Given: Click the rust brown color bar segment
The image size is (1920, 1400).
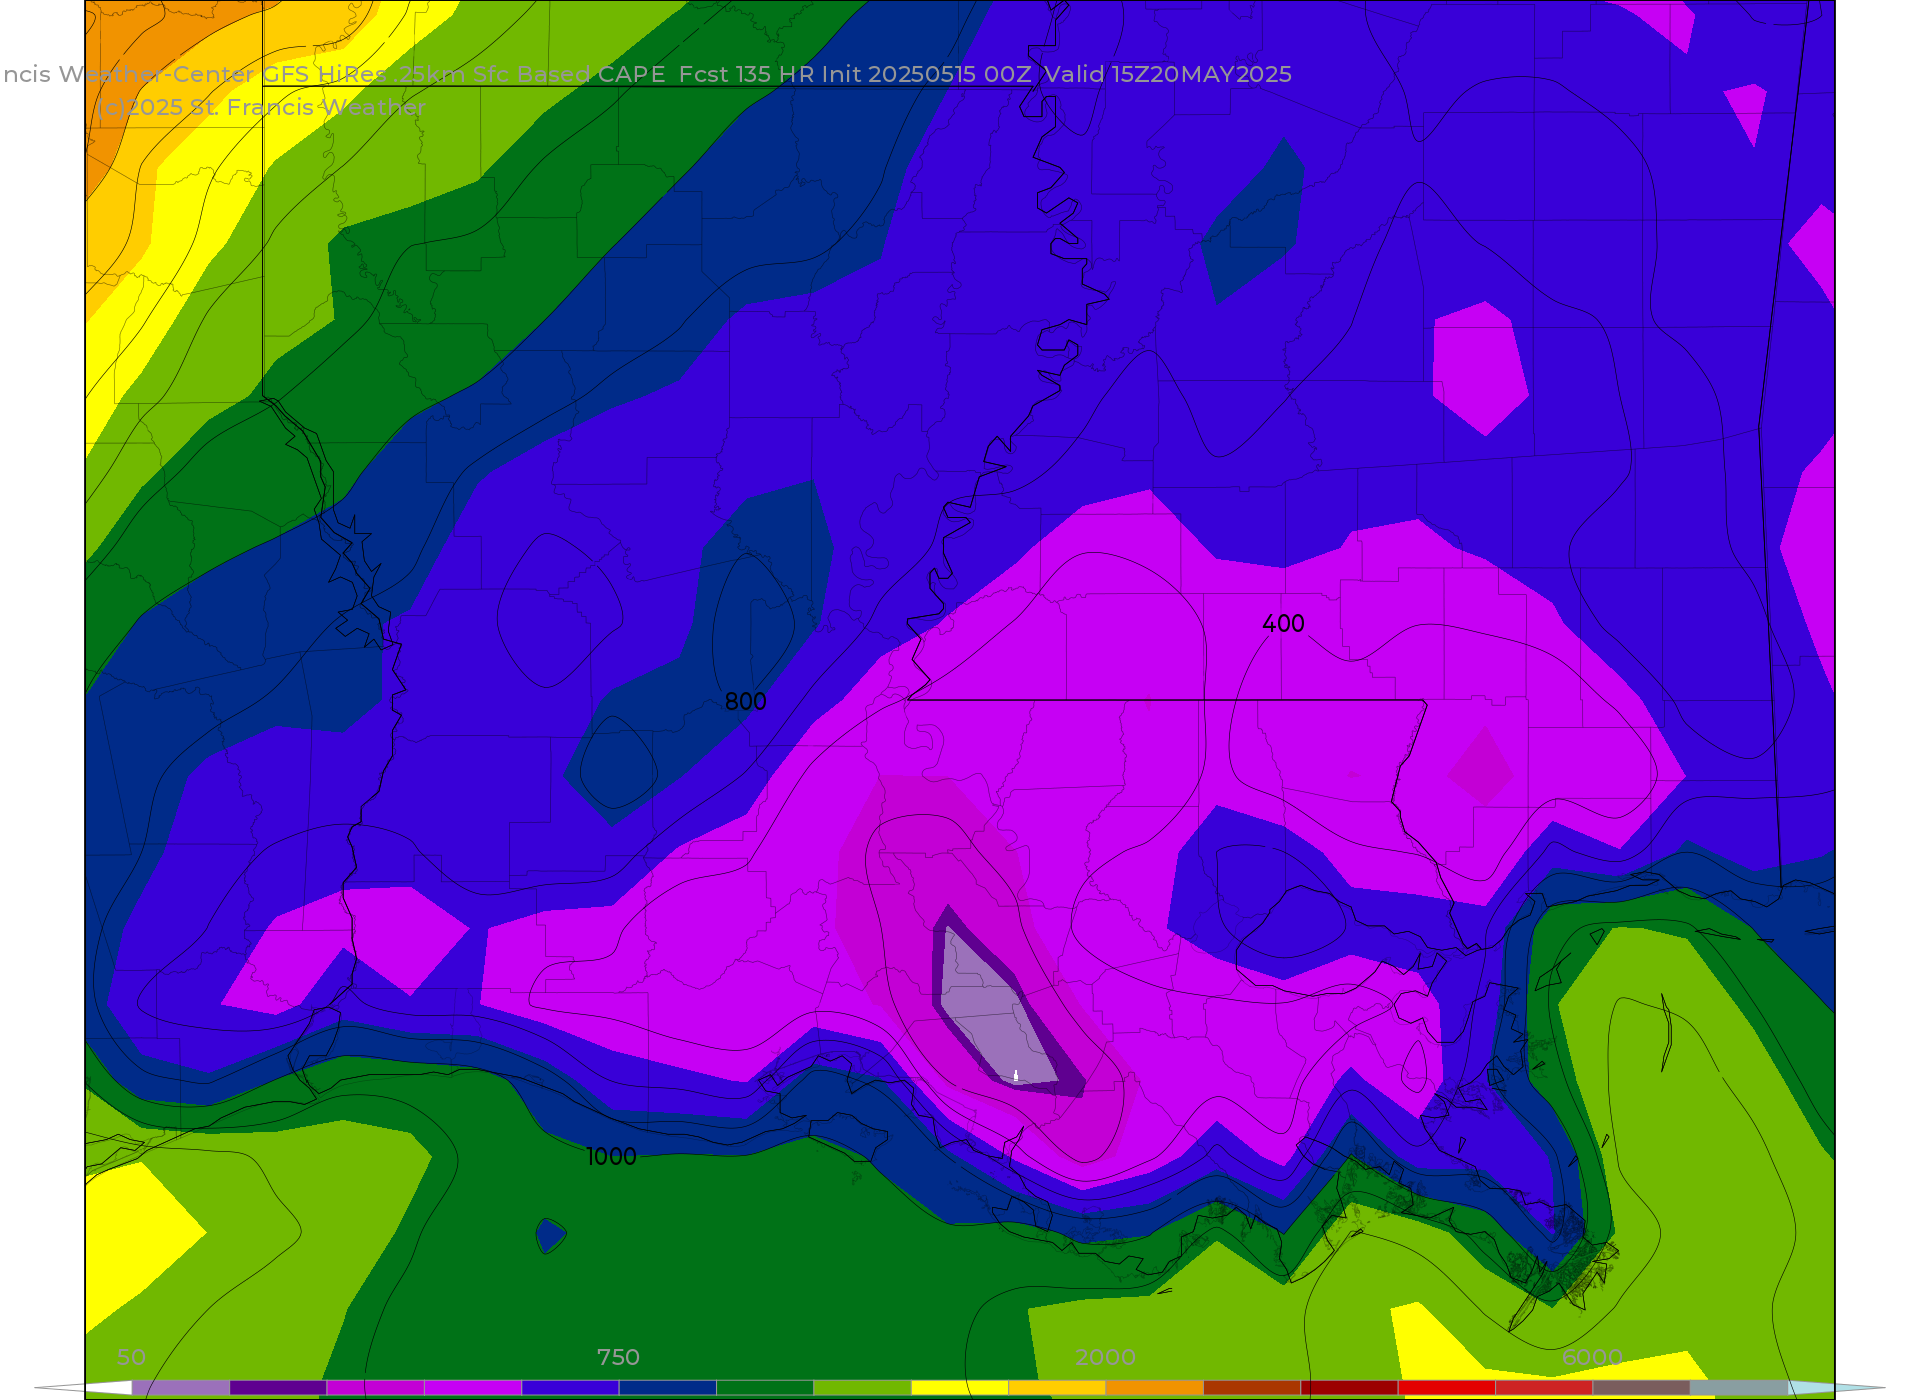Looking at the screenshot, I should point(1252,1388).
